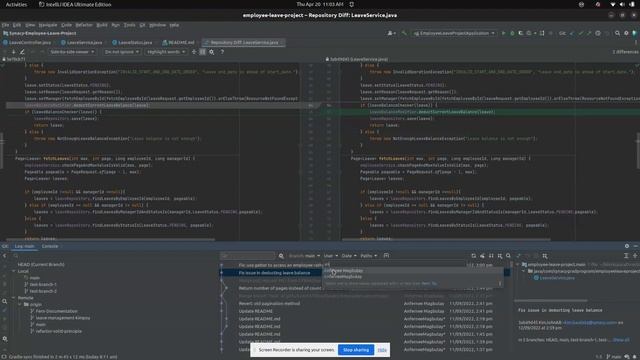Image resolution: width=640 pixels, height=360 pixels.
Task: Open the Refactor menu
Action: click(84, 25)
